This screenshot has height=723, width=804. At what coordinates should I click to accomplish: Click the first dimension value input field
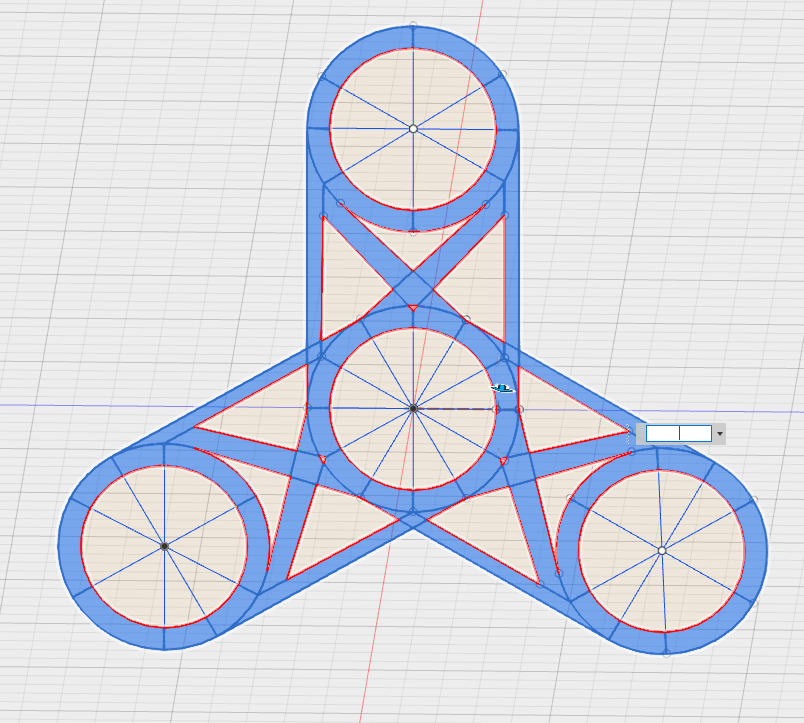[x=658, y=434]
